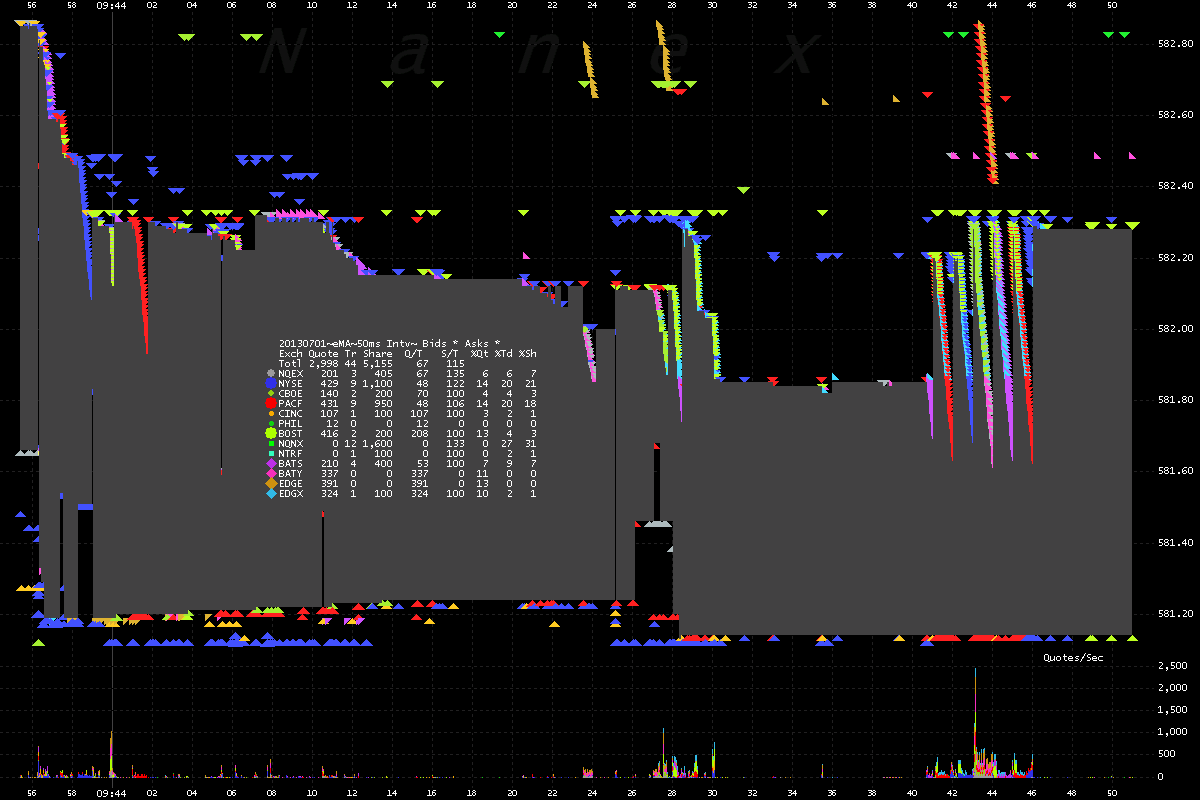Select the purple BATS diamond marker
This screenshot has width=1200, height=800.
(271, 463)
